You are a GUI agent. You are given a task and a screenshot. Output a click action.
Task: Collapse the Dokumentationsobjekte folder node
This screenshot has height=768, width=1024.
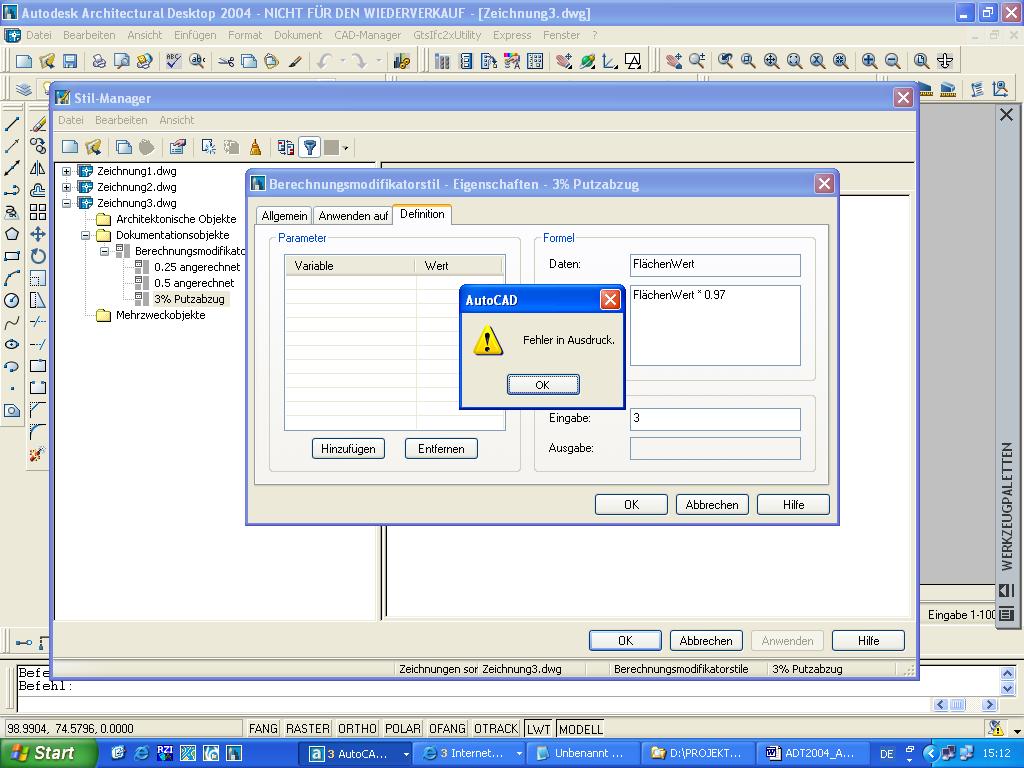pyautogui.click(x=86, y=235)
